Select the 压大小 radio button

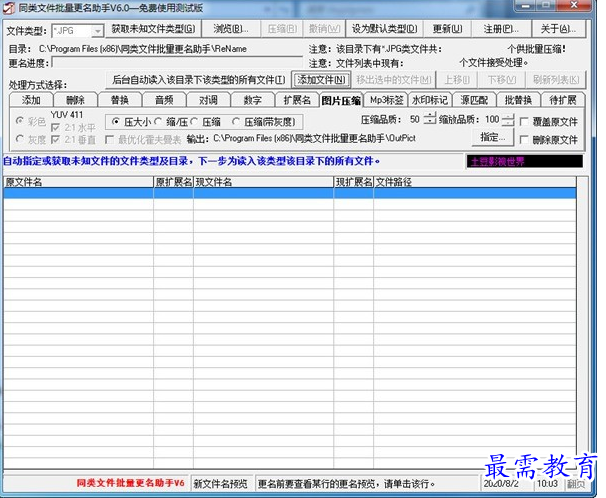pos(116,120)
